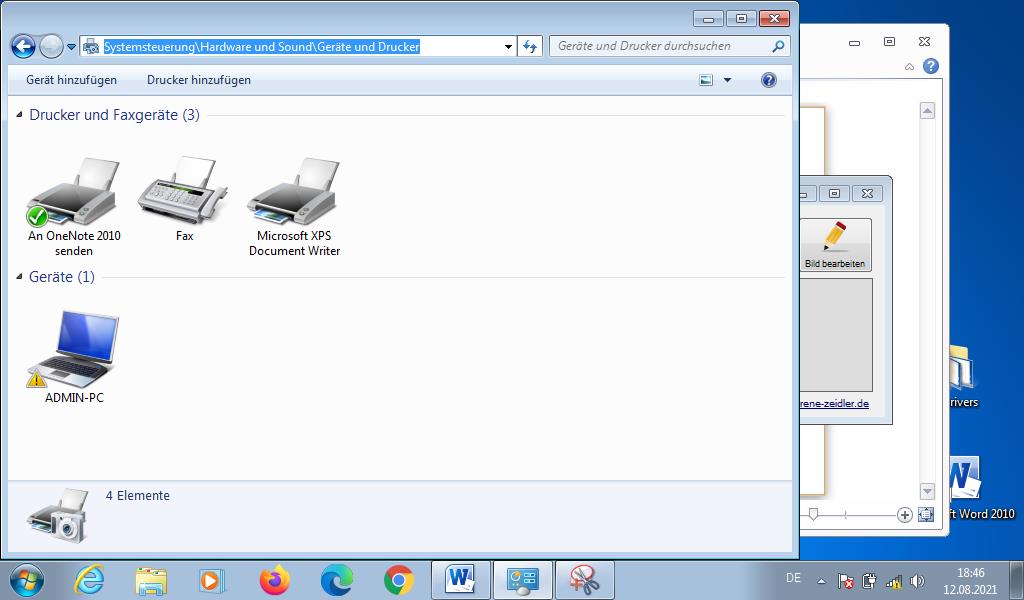Show hidden tray icons arrow
1024x600 pixels.
[x=822, y=580]
